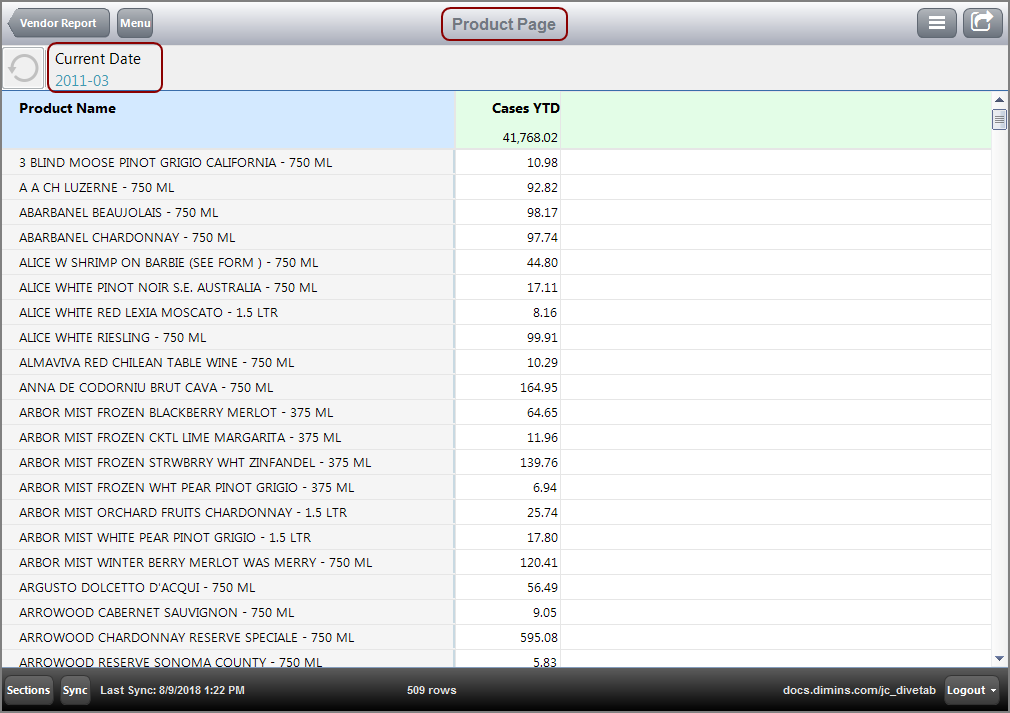Click the export/share icon
This screenshot has height=713, width=1010.
(982, 22)
